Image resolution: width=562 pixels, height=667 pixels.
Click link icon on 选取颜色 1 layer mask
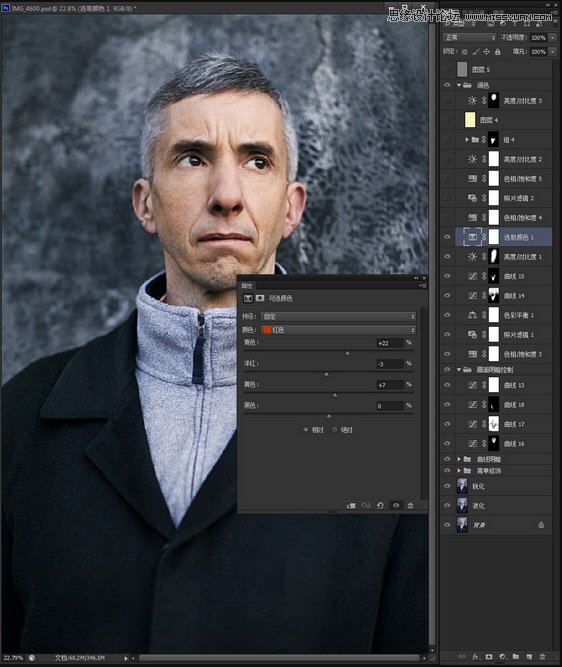(x=484, y=237)
